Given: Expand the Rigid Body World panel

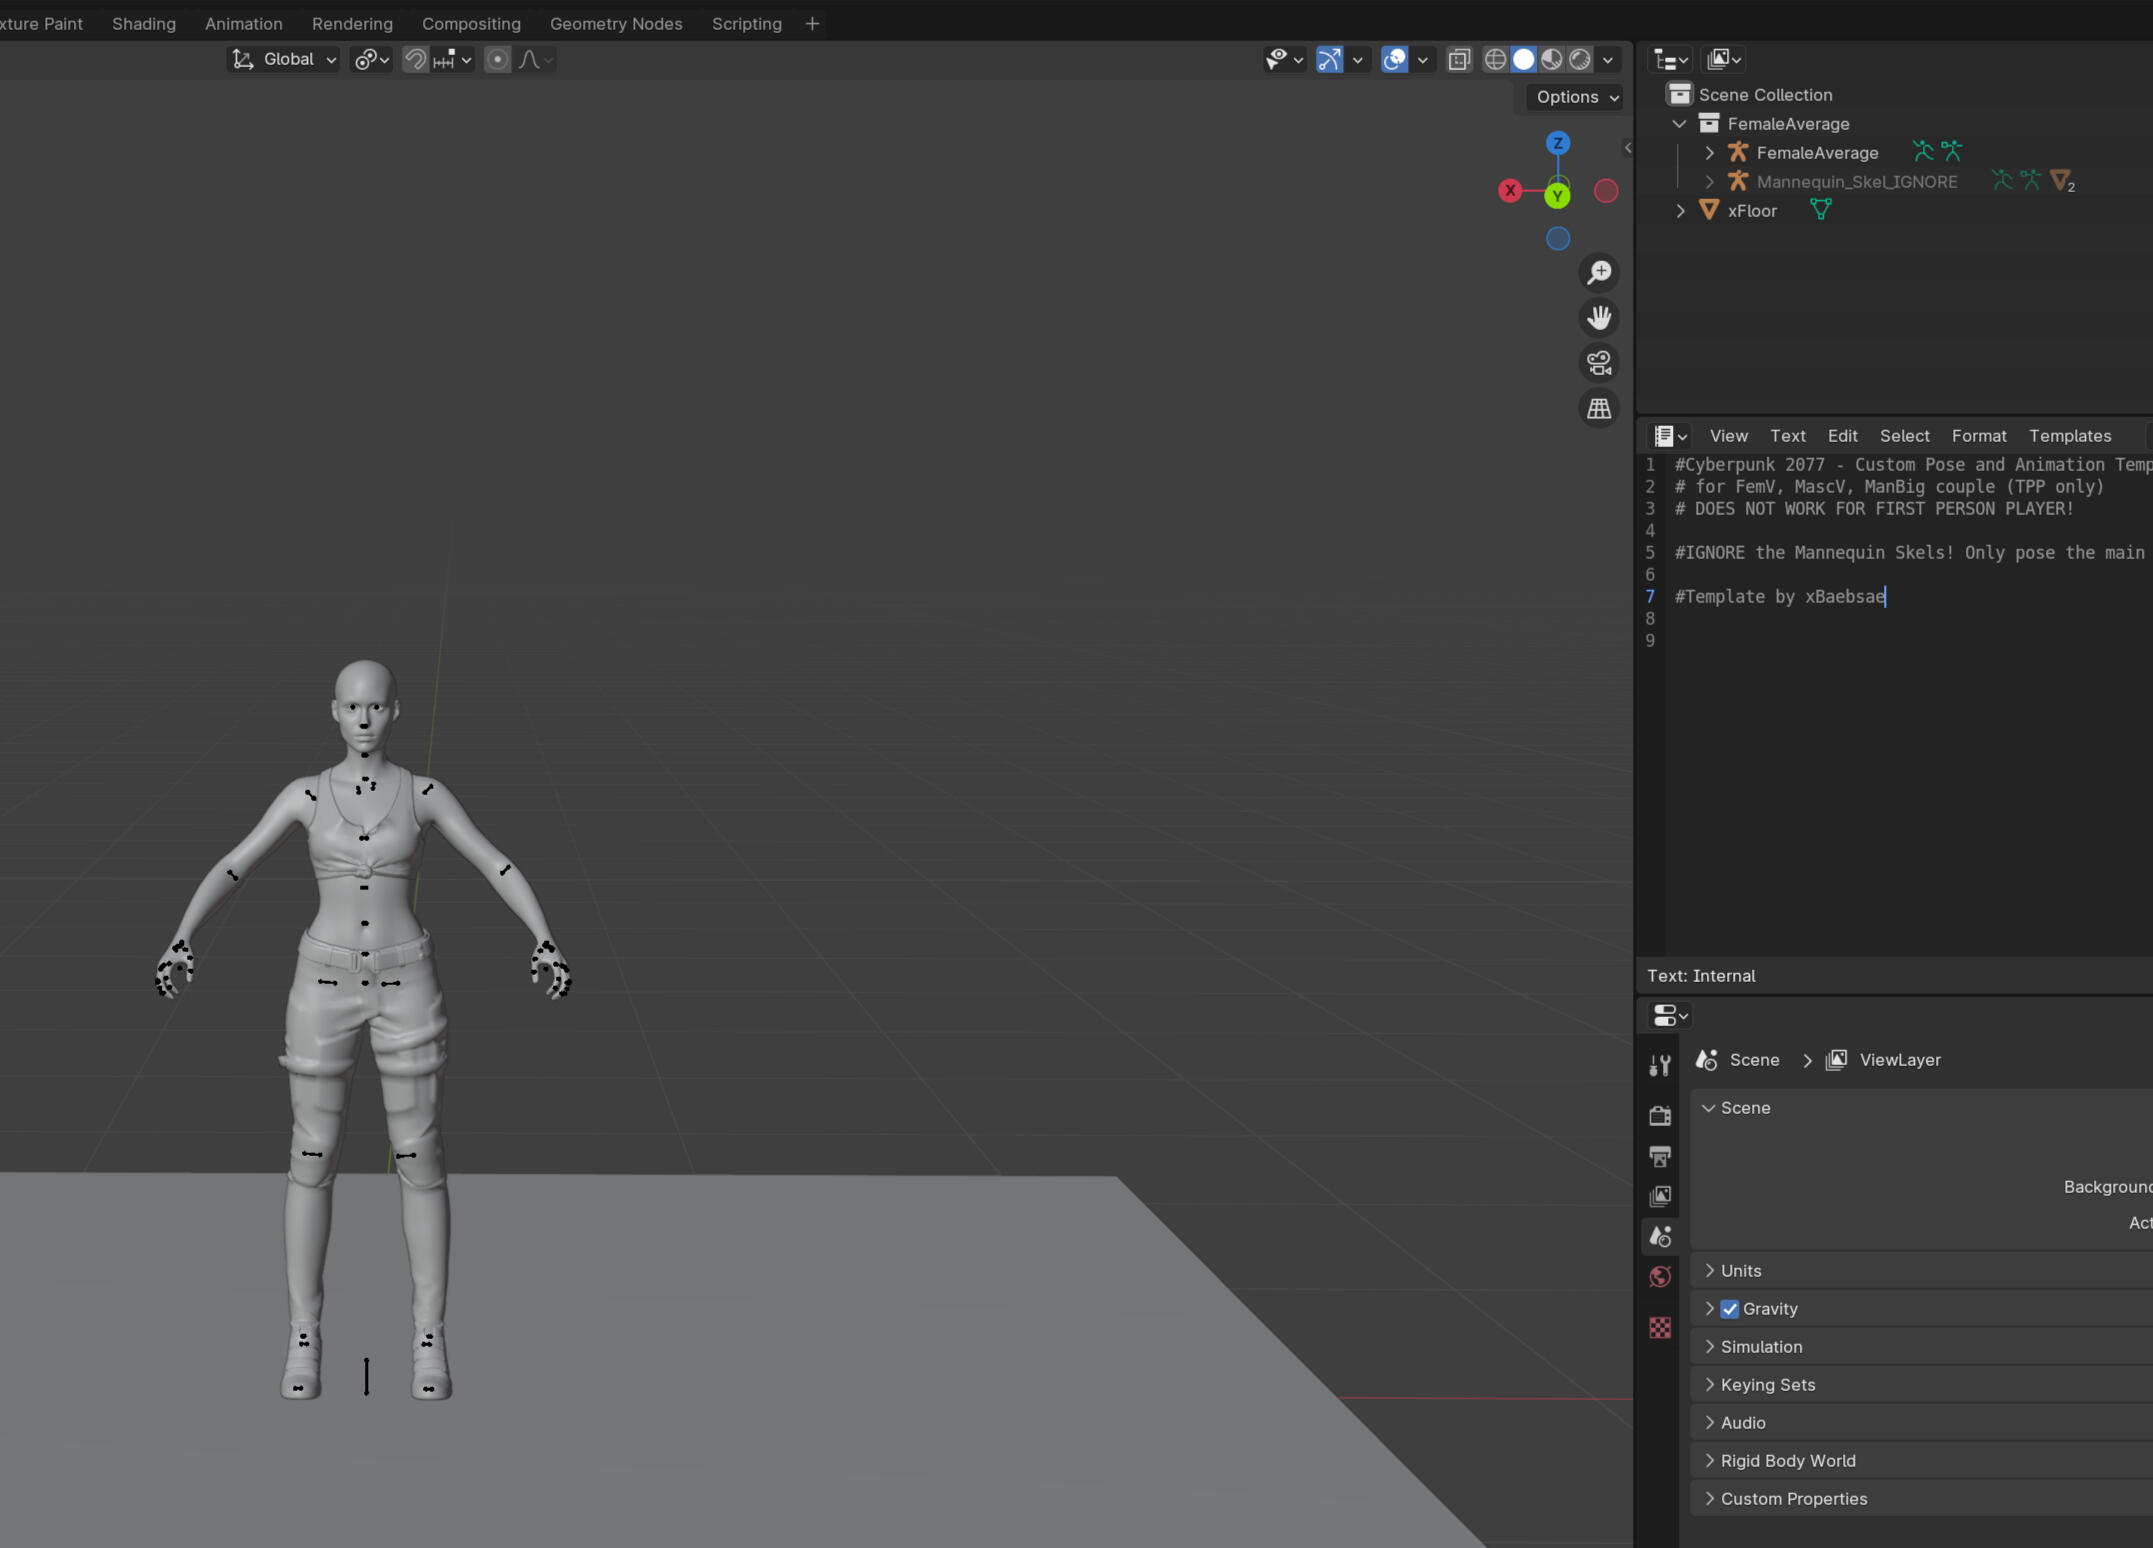Looking at the screenshot, I should [1788, 1461].
